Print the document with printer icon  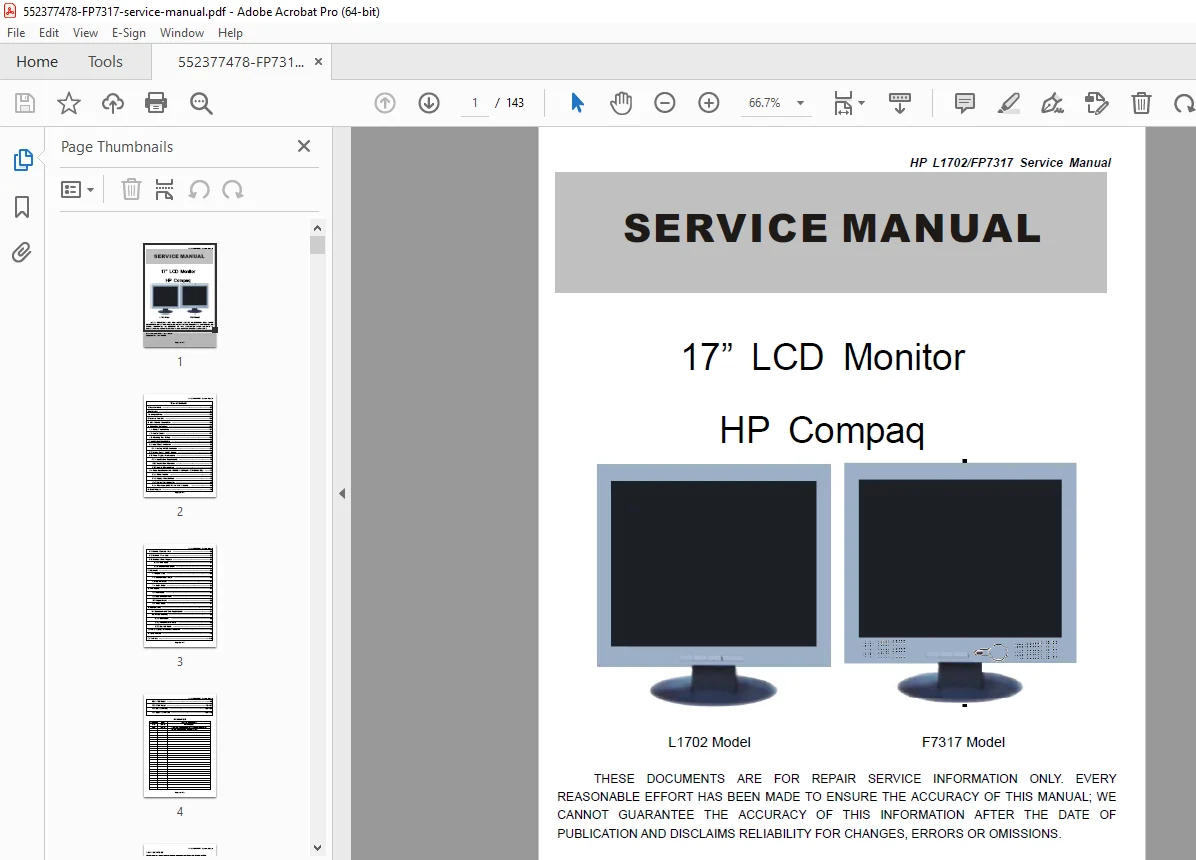156,103
